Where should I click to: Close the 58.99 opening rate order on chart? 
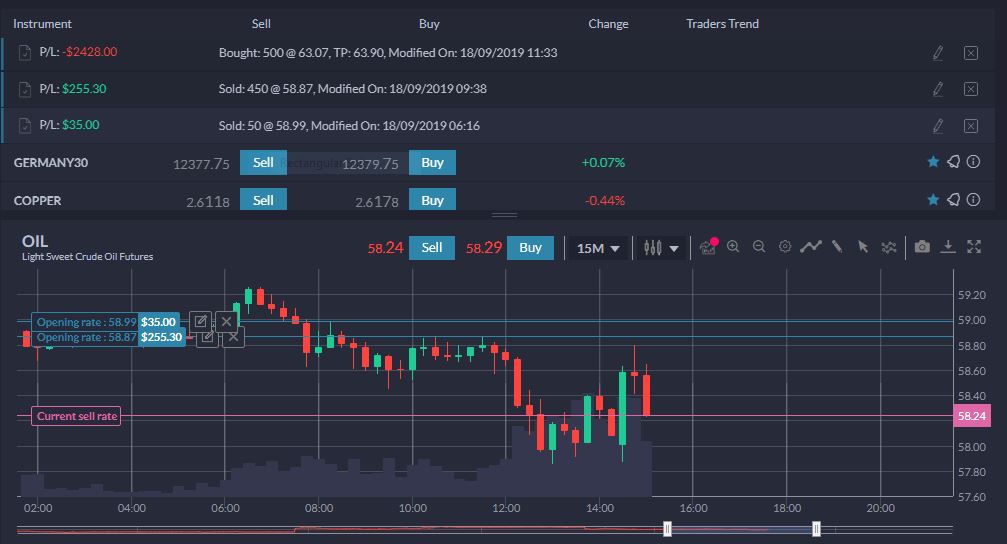[x=226, y=320]
